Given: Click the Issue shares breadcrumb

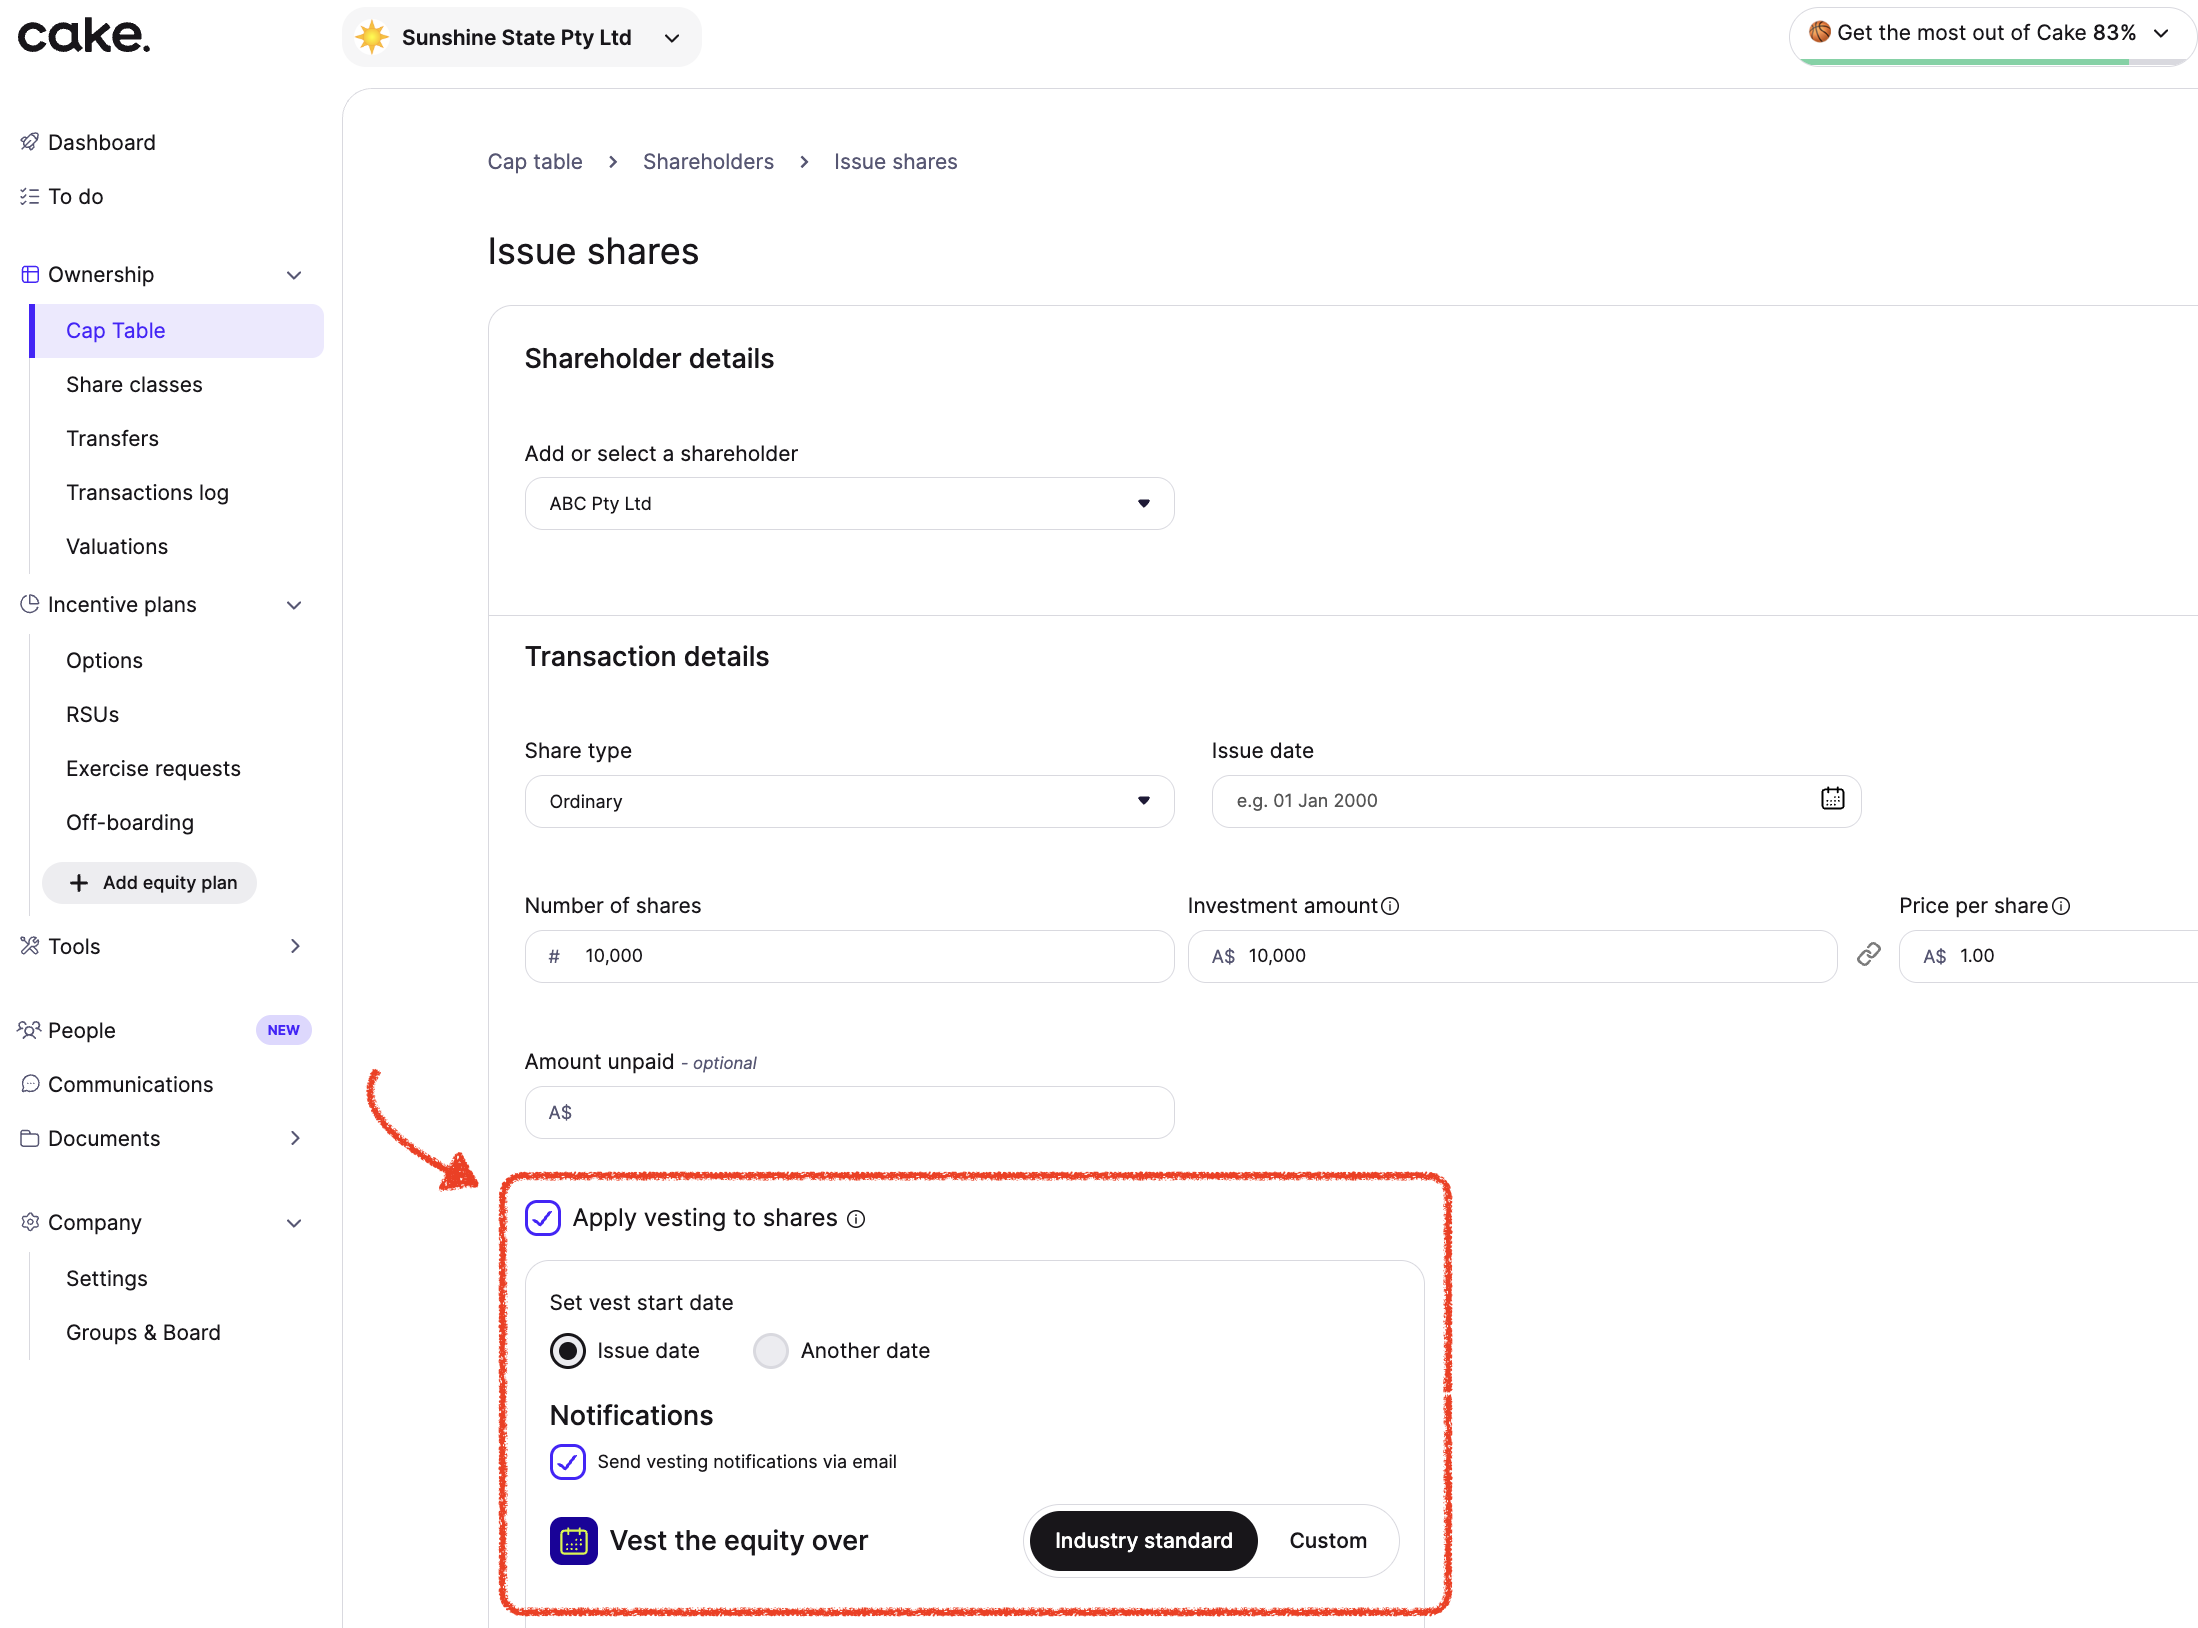Looking at the screenshot, I should (896, 161).
